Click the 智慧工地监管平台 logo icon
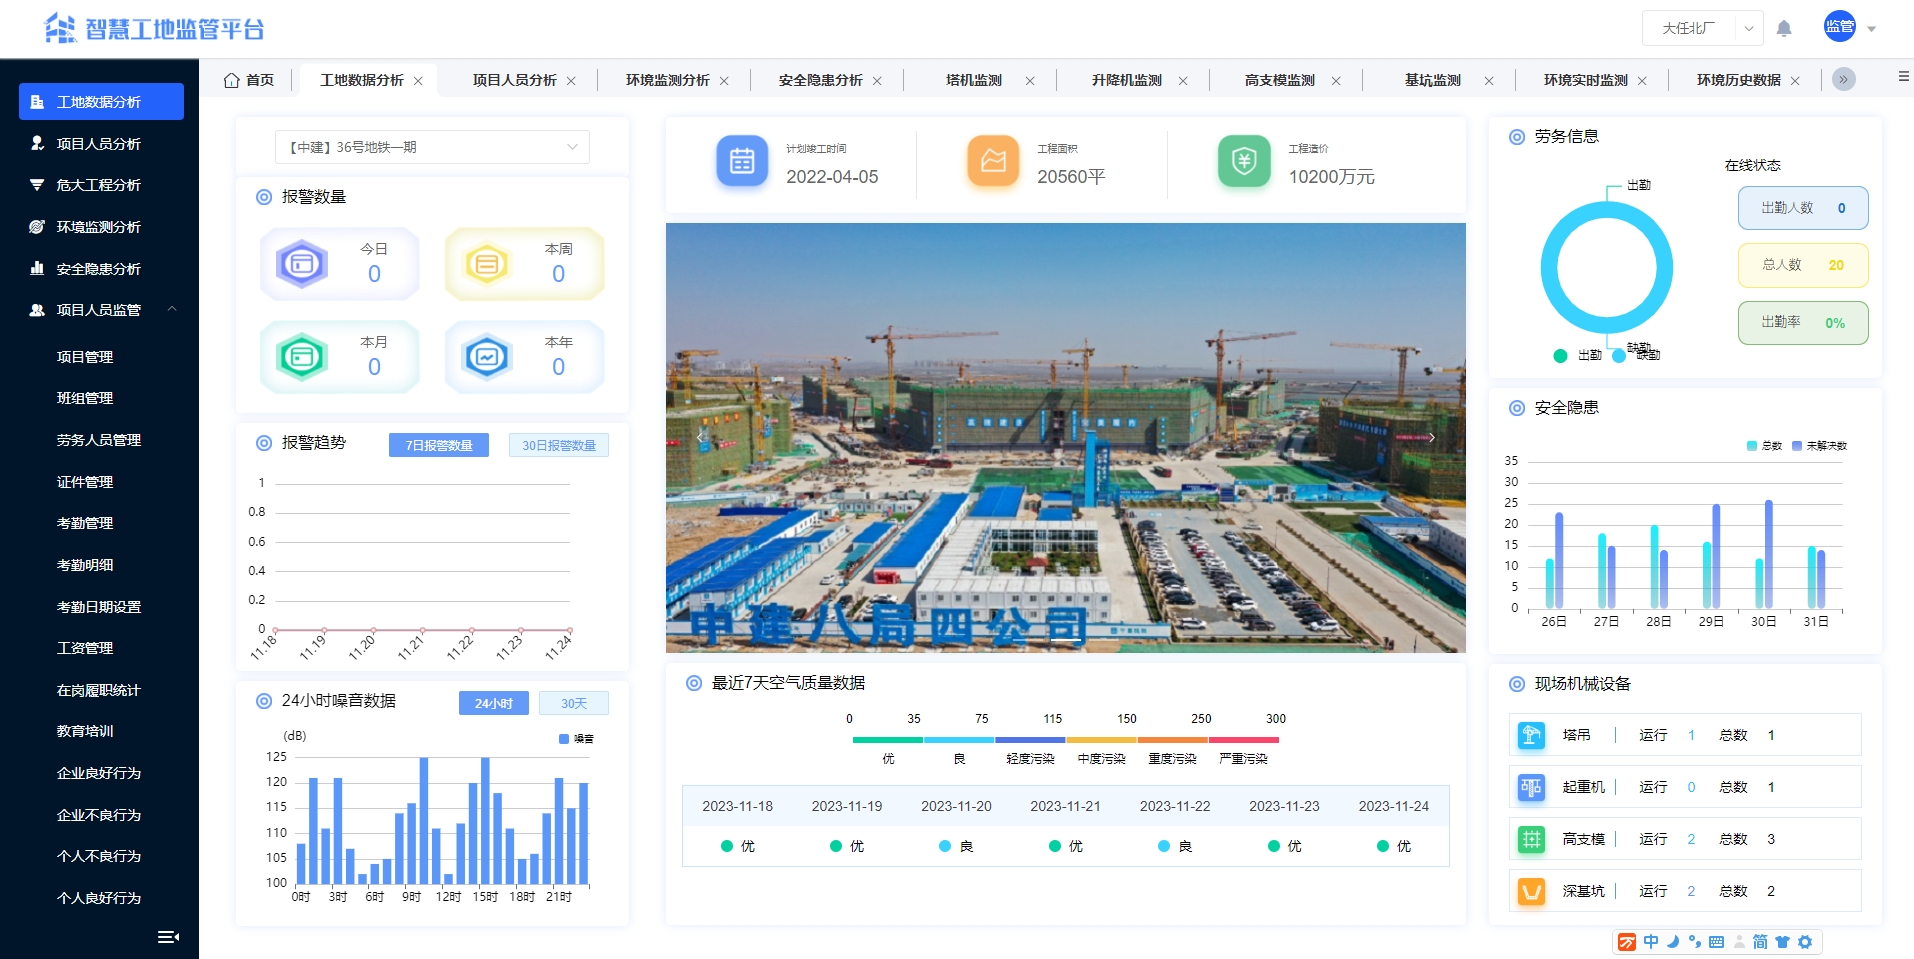Image resolution: width=1914 pixels, height=959 pixels. click(60, 28)
